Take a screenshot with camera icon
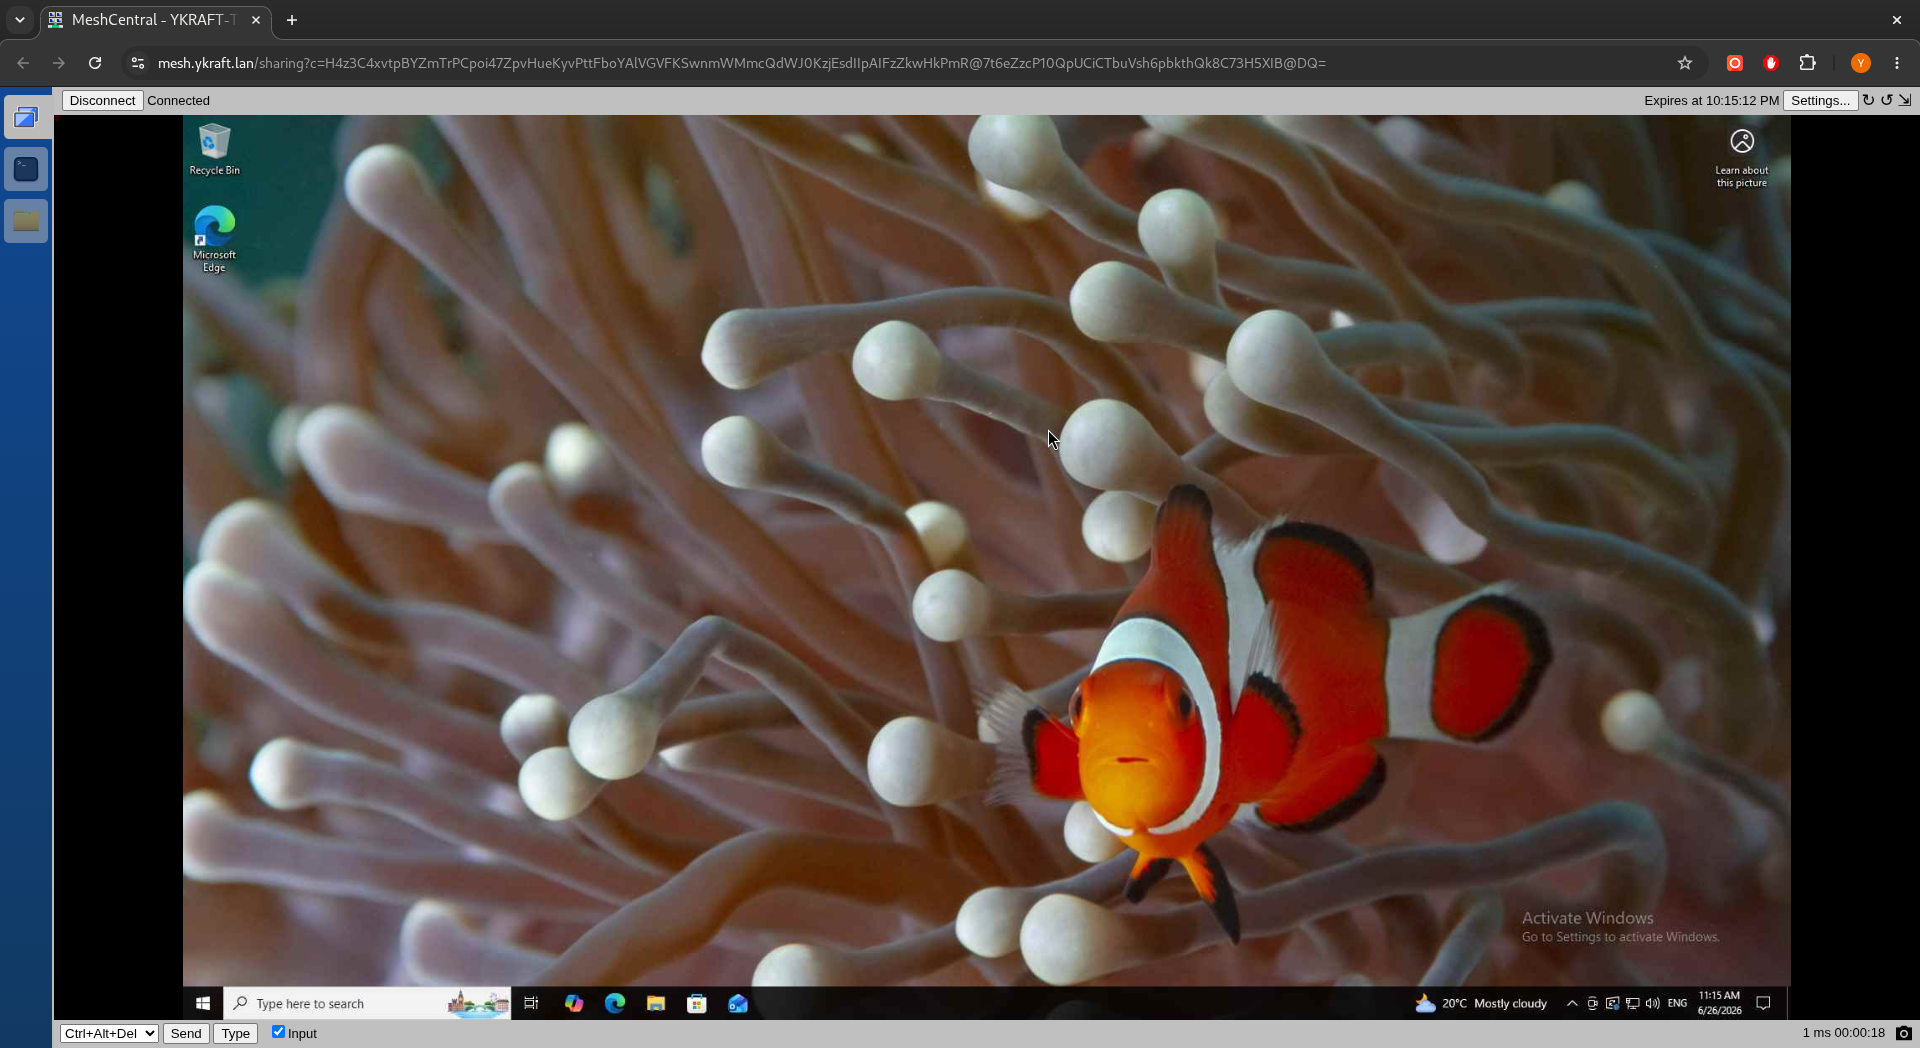 1904,1033
